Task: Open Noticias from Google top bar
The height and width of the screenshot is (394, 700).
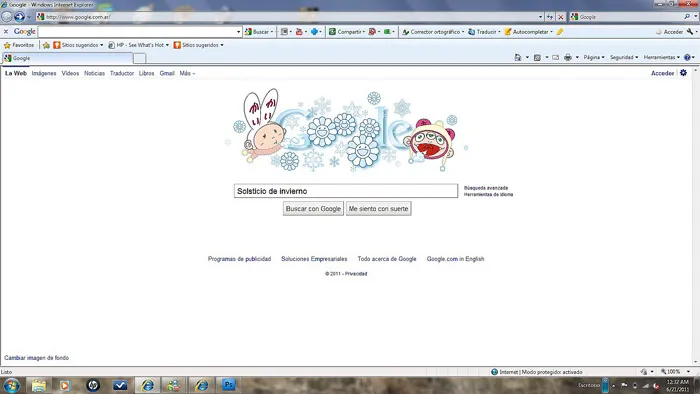Action: point(94,73)
